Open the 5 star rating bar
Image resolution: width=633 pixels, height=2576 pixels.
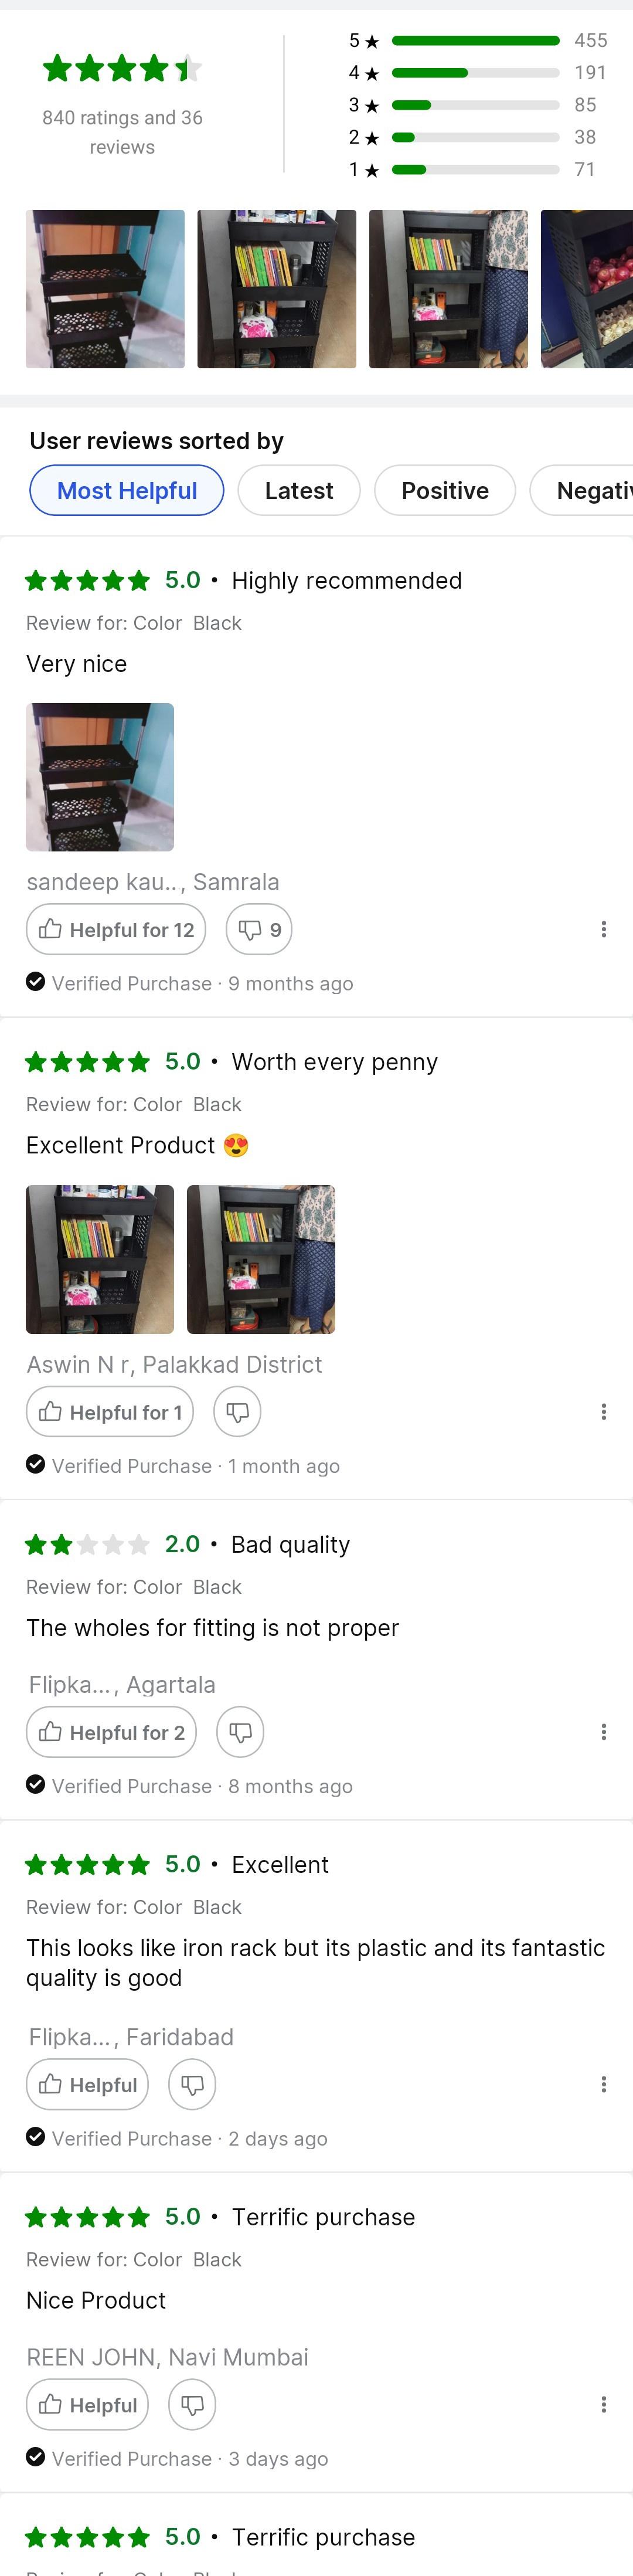tap(476, 41)
